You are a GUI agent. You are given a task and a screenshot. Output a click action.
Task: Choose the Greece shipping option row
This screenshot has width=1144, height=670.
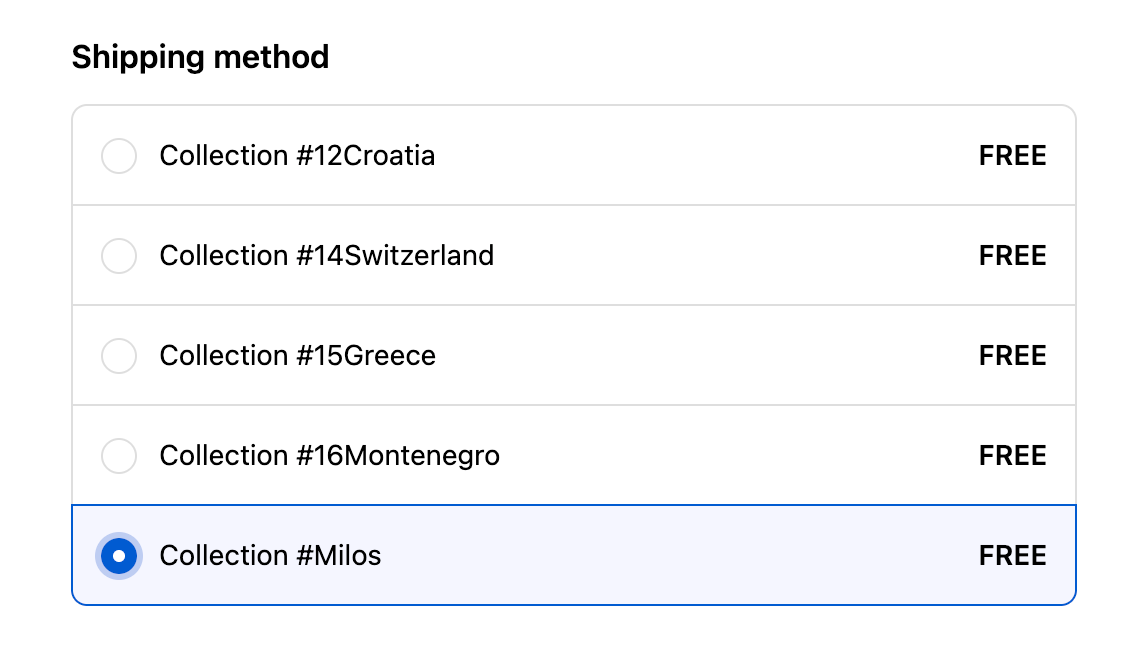700,356
